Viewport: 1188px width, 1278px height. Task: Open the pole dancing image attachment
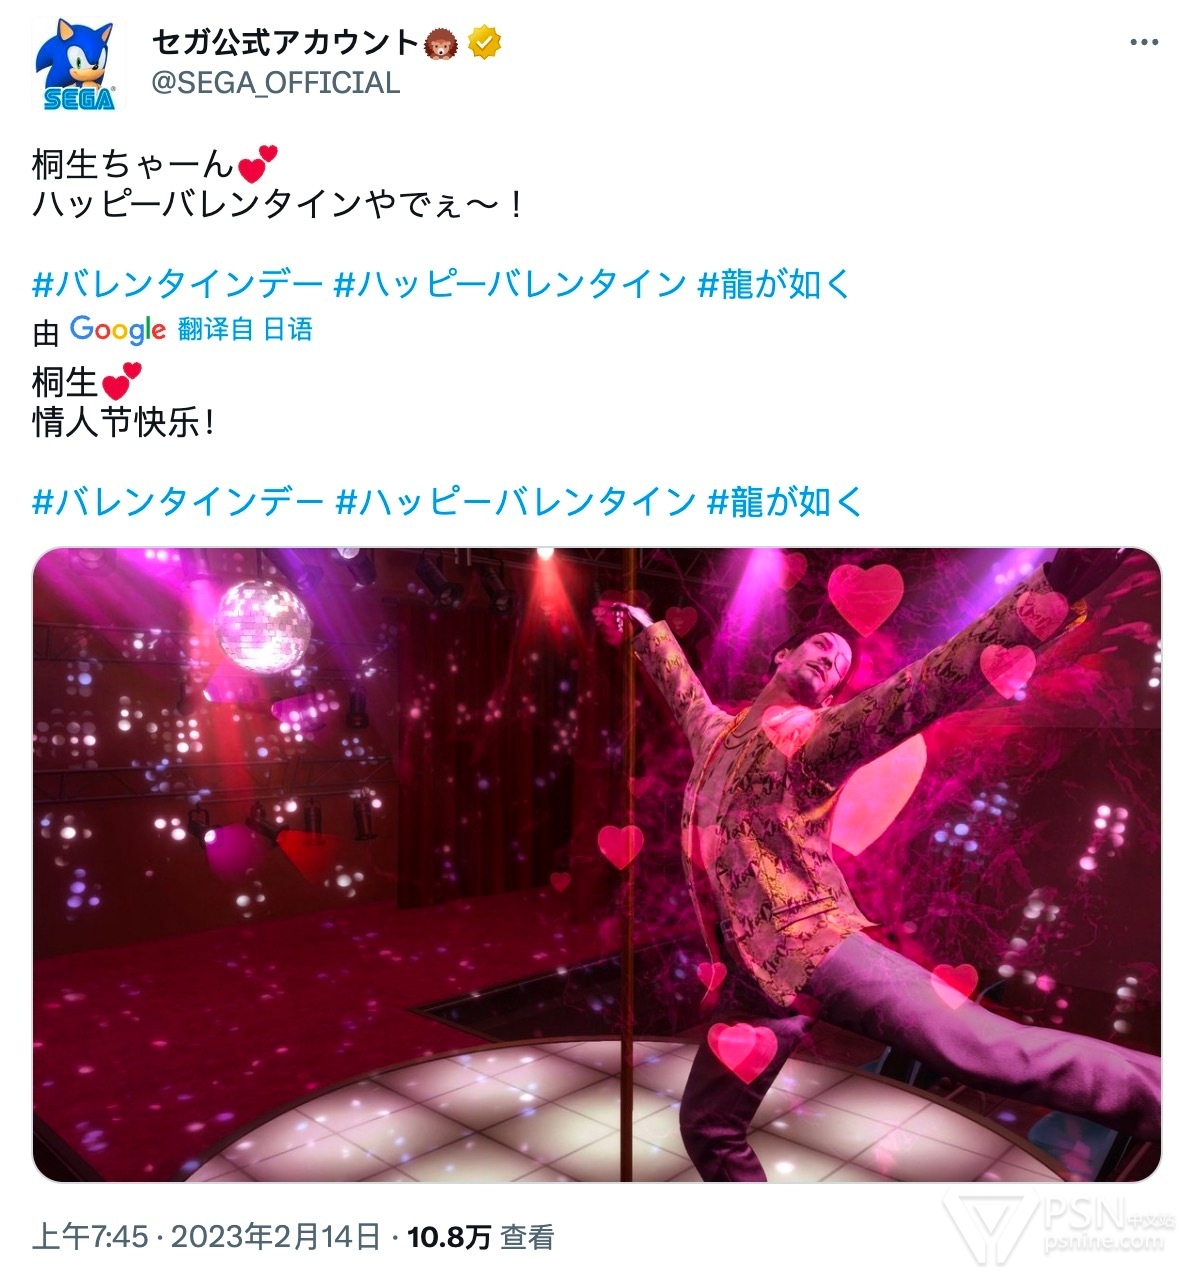597,865
